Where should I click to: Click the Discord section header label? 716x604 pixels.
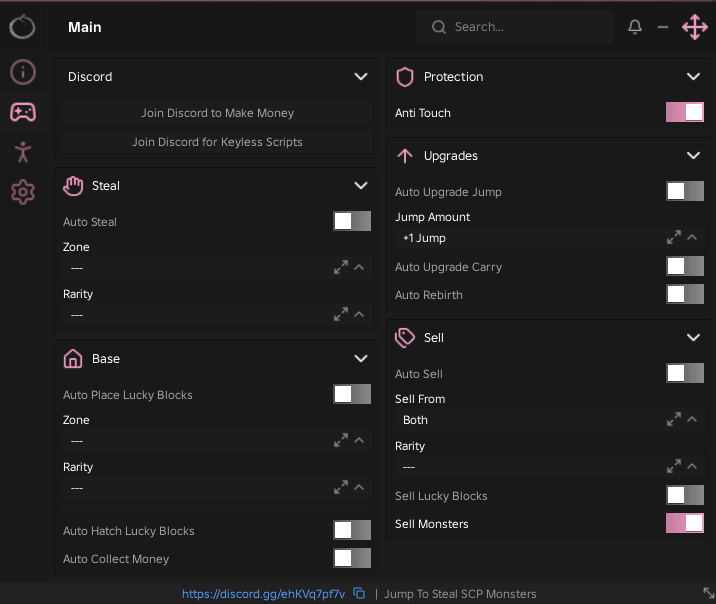tap(90, 77)
